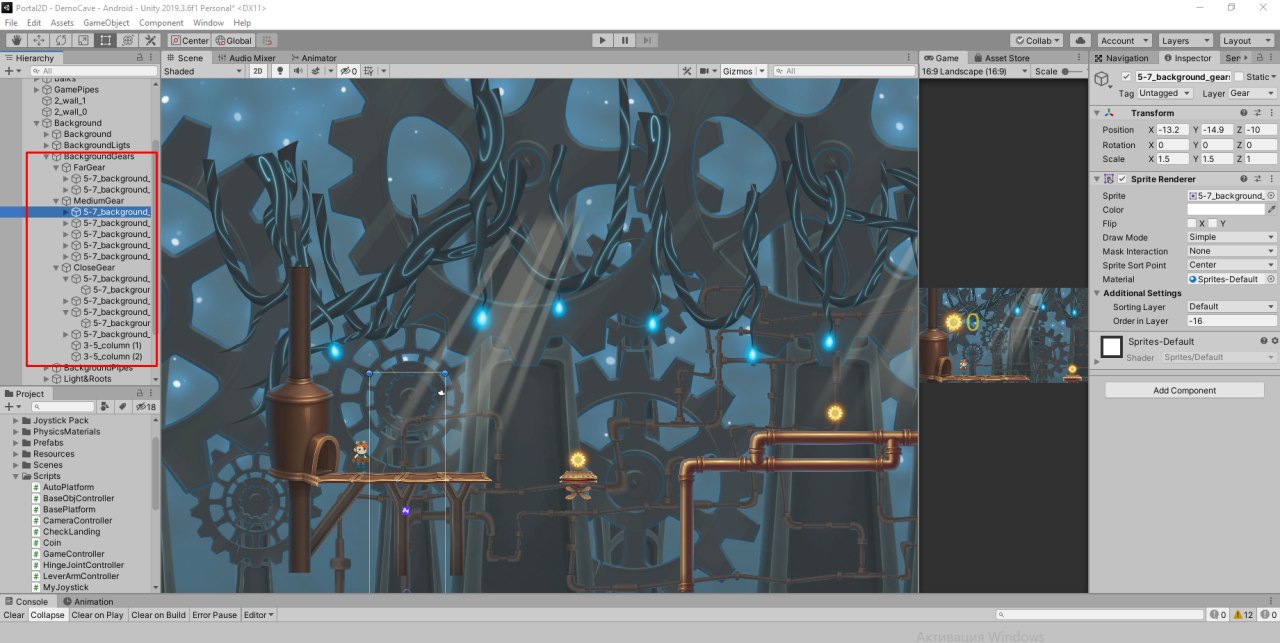Collapse the MediumGear tree node
Image resolution: width=1280 pixels, height=643 pixels.
[57, 201]
